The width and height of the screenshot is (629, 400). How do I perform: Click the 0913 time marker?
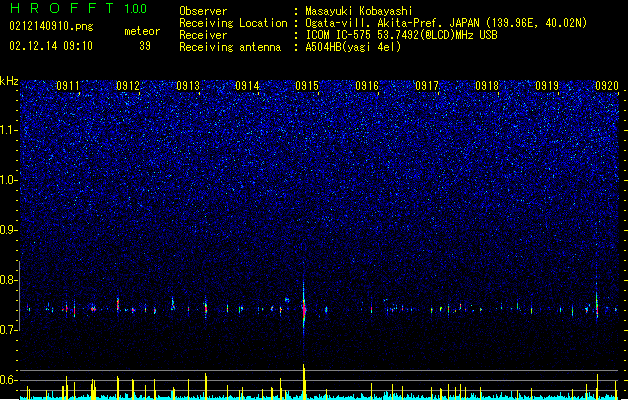click(188, 86)
